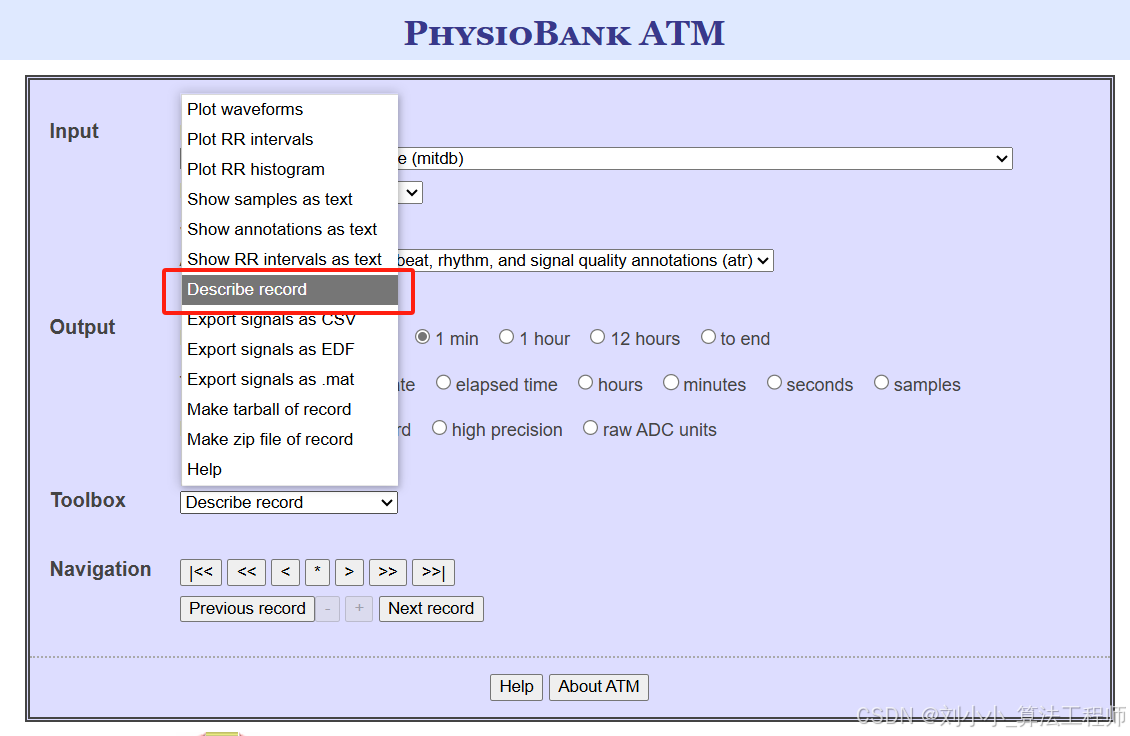Select Help in the toolbox list
1130x736 pixels.
coord(289,469)
